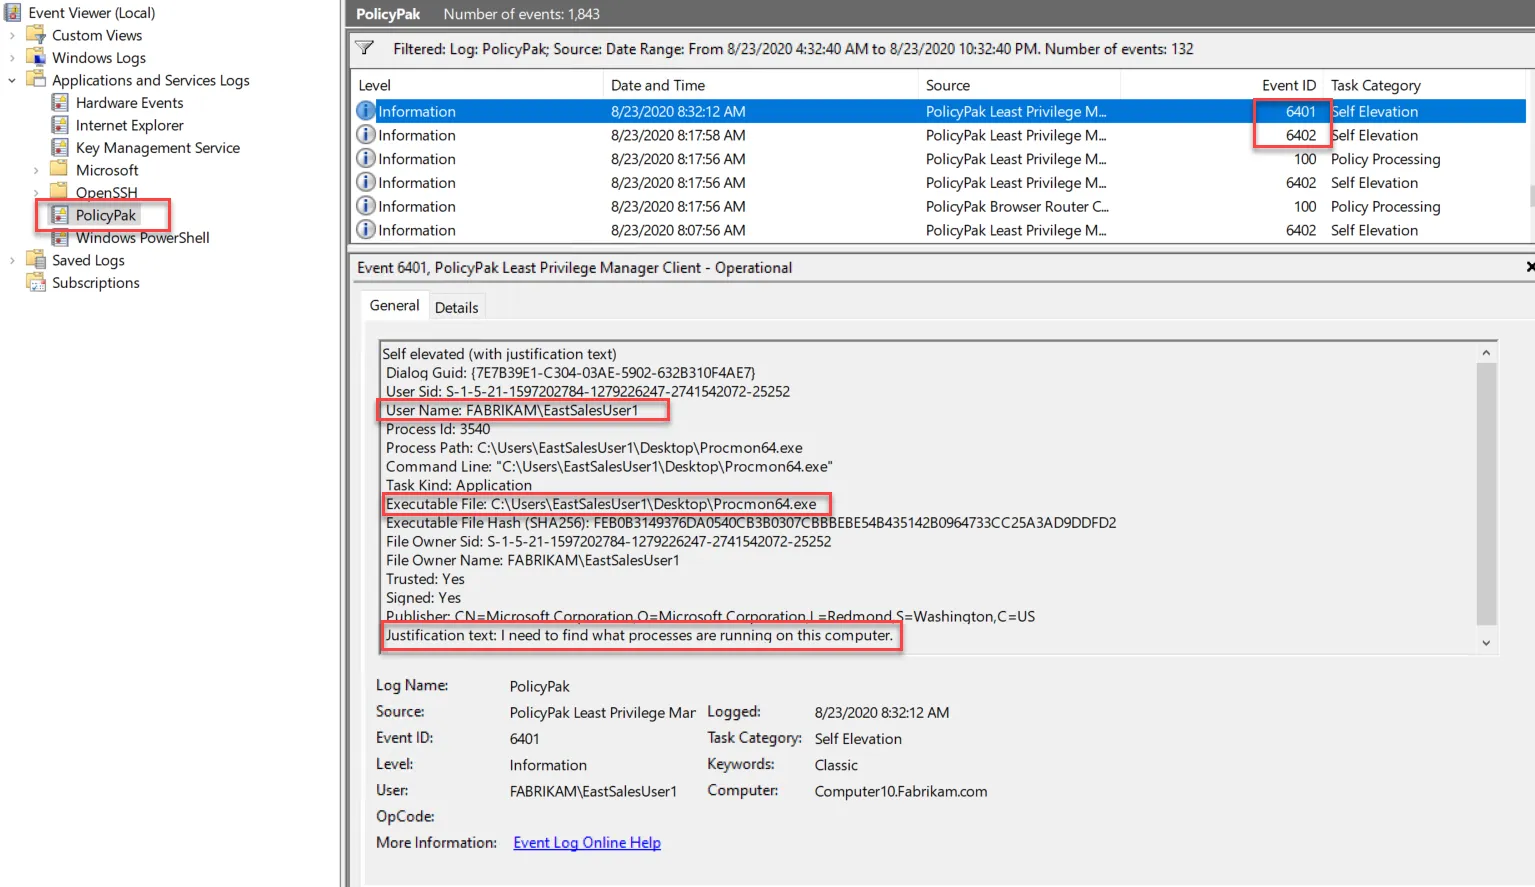
Task: Click scroll down arrow in event description
Action: point(1486,643)
